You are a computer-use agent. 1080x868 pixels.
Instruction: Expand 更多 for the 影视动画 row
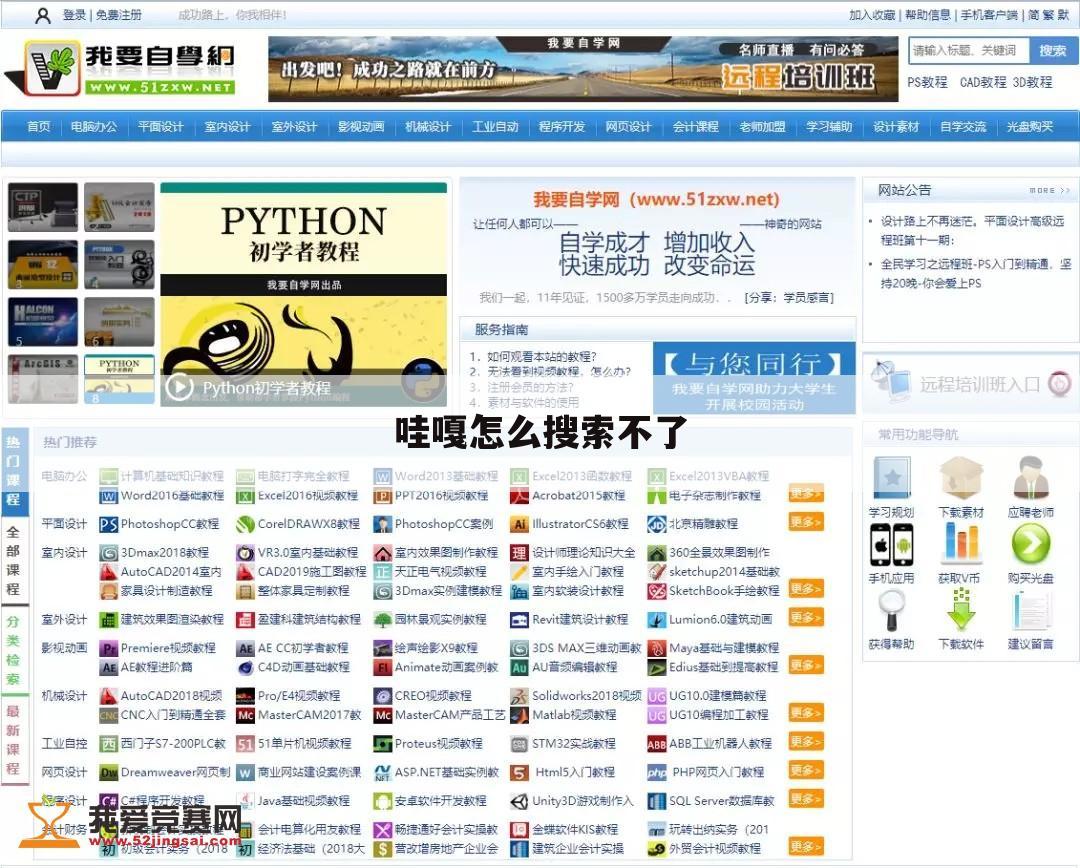pyautogui.click(x=806, y=665)
